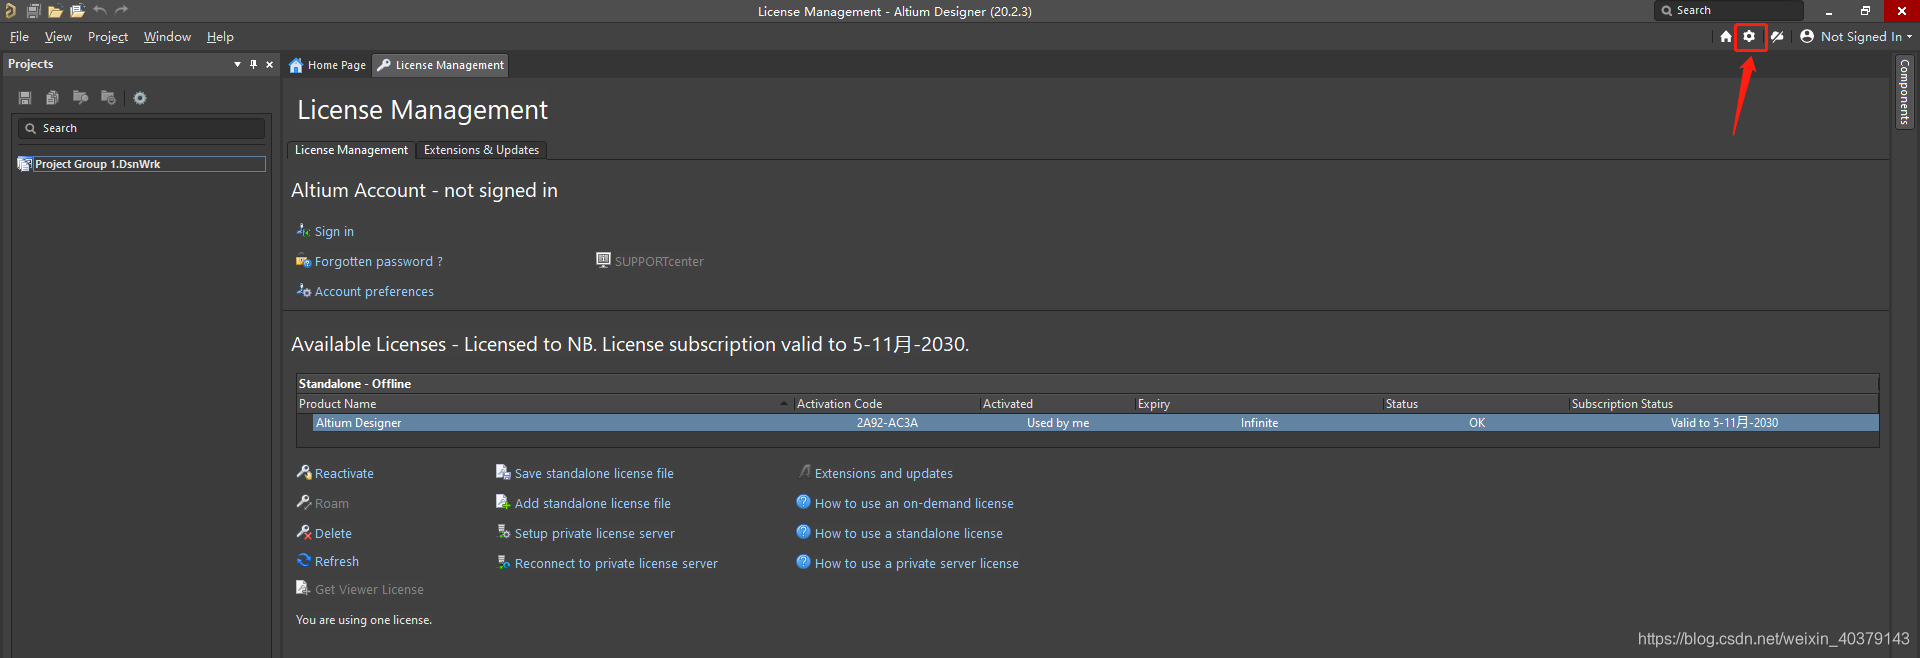The width and height of the screenshot is (1920, 658).
Task: Open the Components side panel tab
Action: pos(1904,91)
